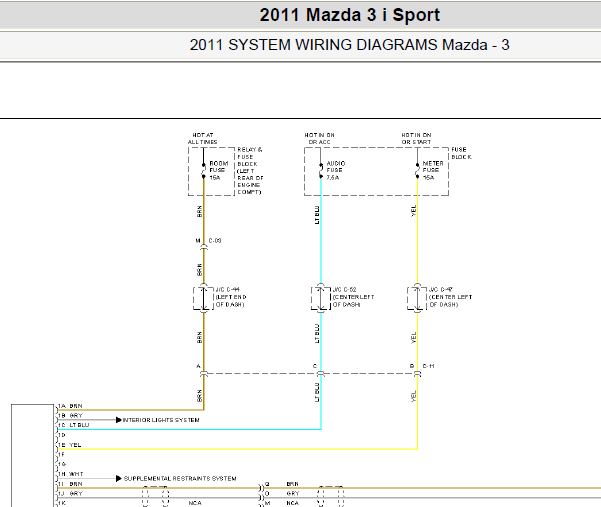
Task: Click the 'BRN' label right of terminal Q
Action: [x=292, y=484]
